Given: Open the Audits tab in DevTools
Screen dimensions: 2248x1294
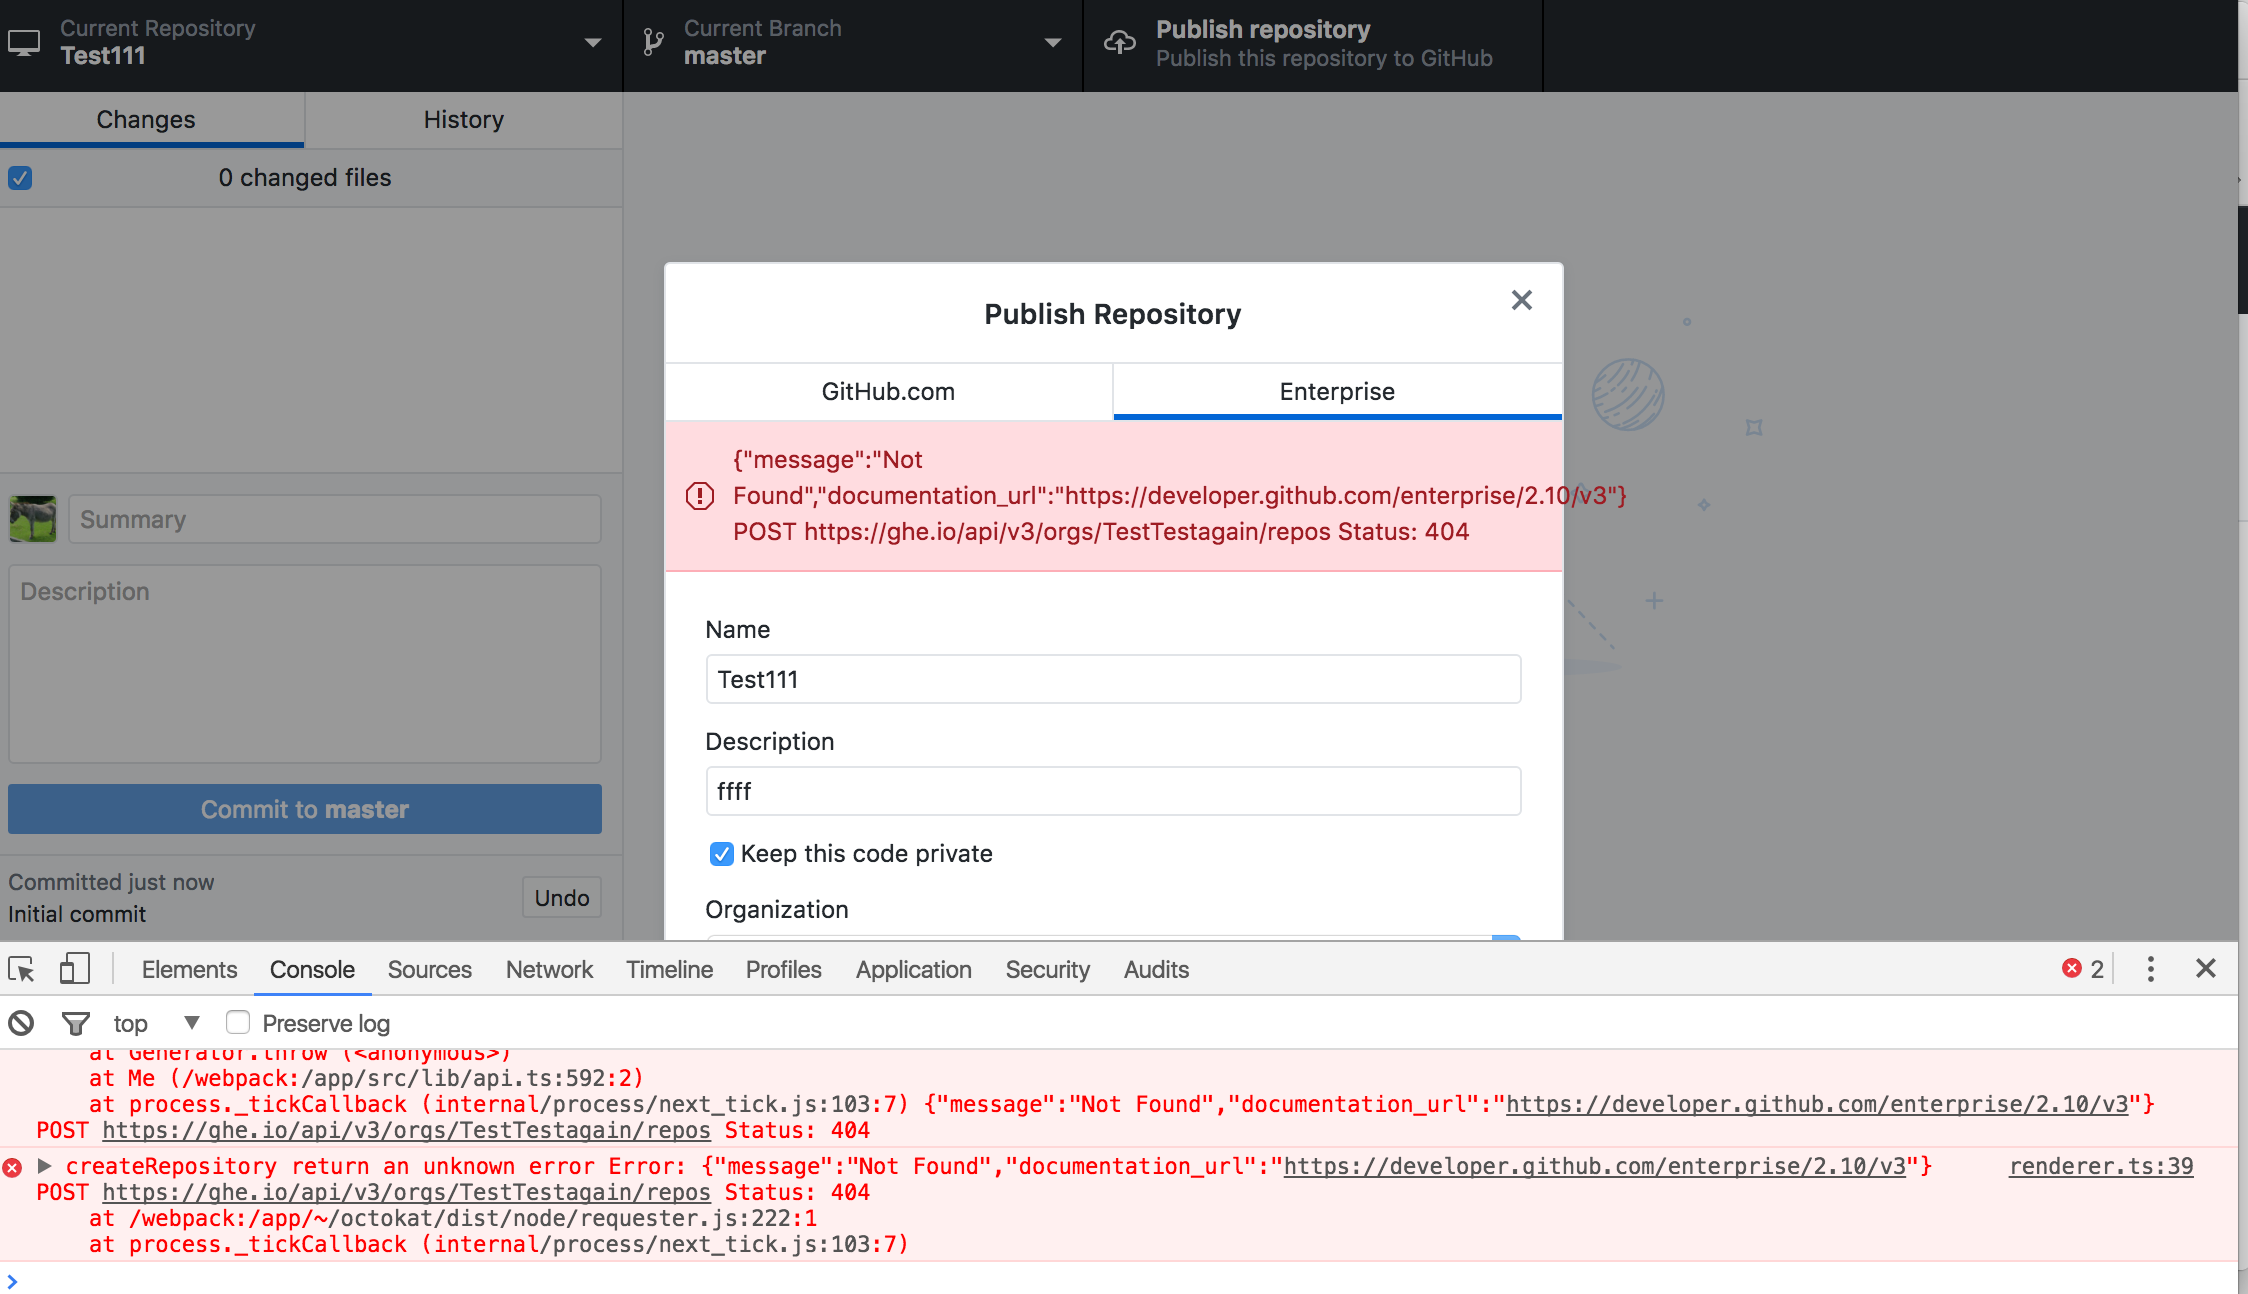Looking at the screenshot, I should [1156, 969].
